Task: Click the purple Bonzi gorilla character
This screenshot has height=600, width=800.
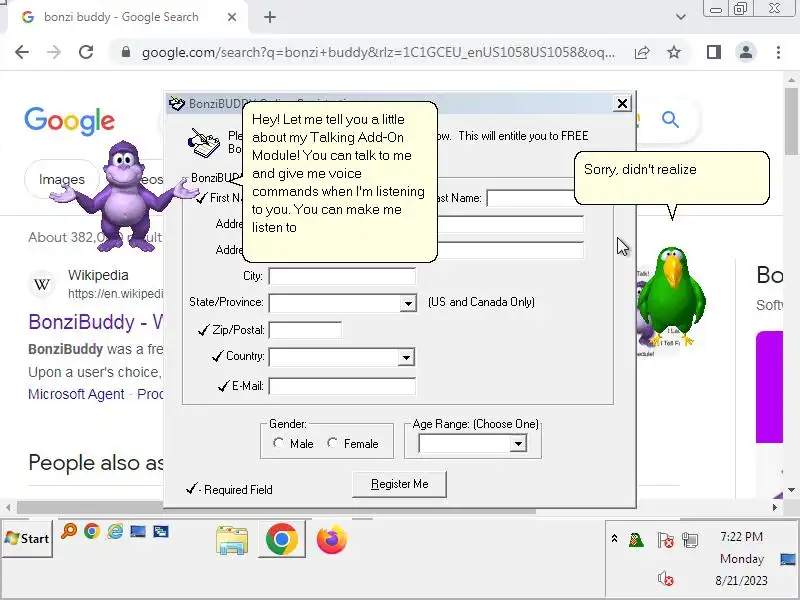Action: tap(124, 196)
